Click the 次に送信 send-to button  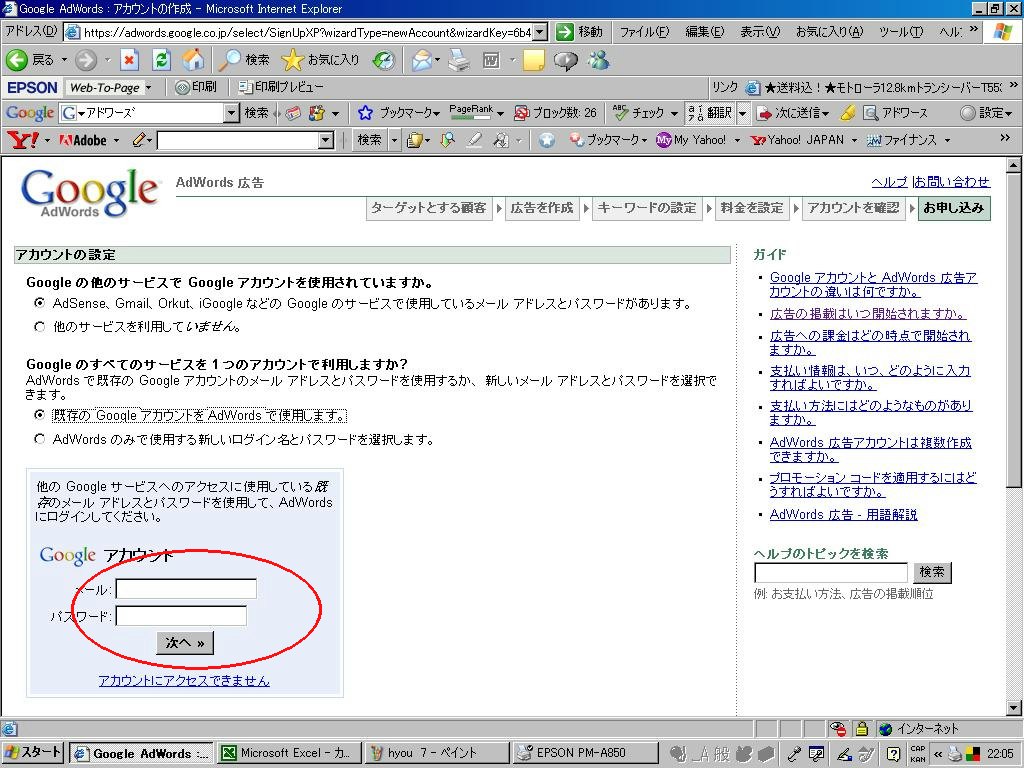(793, 113)
